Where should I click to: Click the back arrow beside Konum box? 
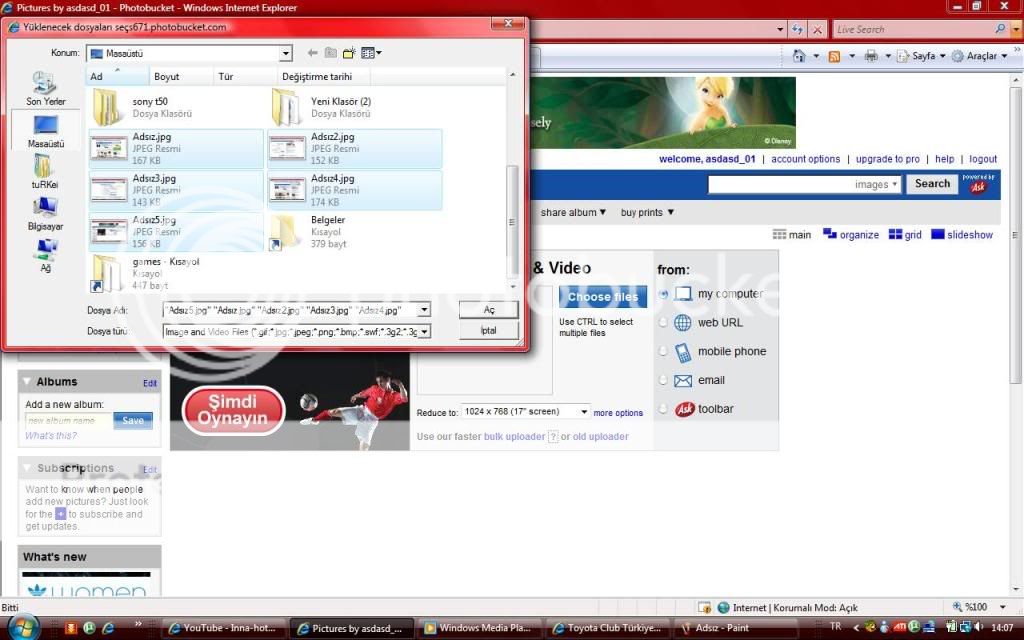(x=313, y=53)
